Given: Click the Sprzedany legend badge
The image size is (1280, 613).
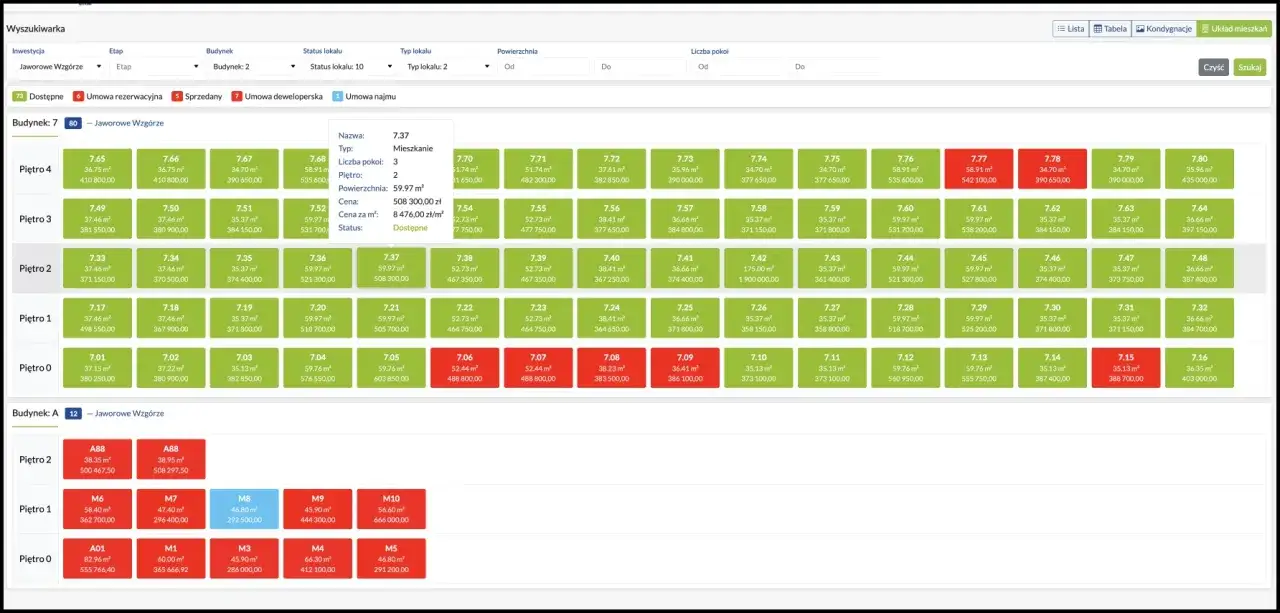Looking at the screenshot, I should pyautogui.click(x=177, y=96).
